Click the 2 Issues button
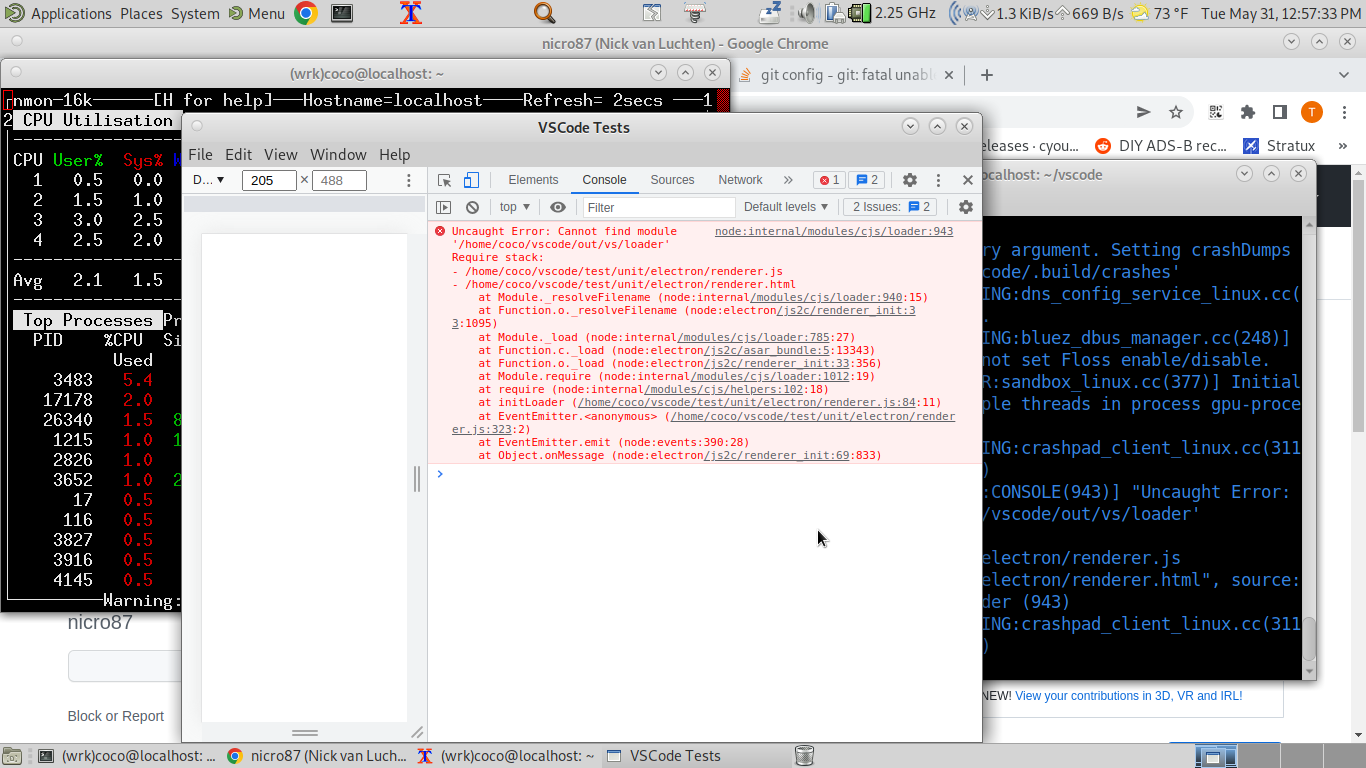The image size is (1366, 768). tap(891, 207)
